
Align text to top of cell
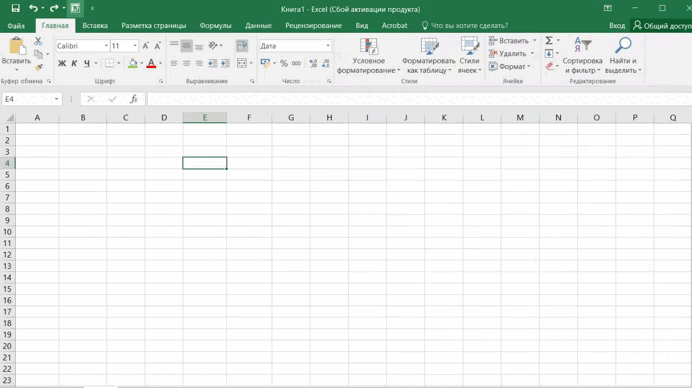click(x=174, y=45)
